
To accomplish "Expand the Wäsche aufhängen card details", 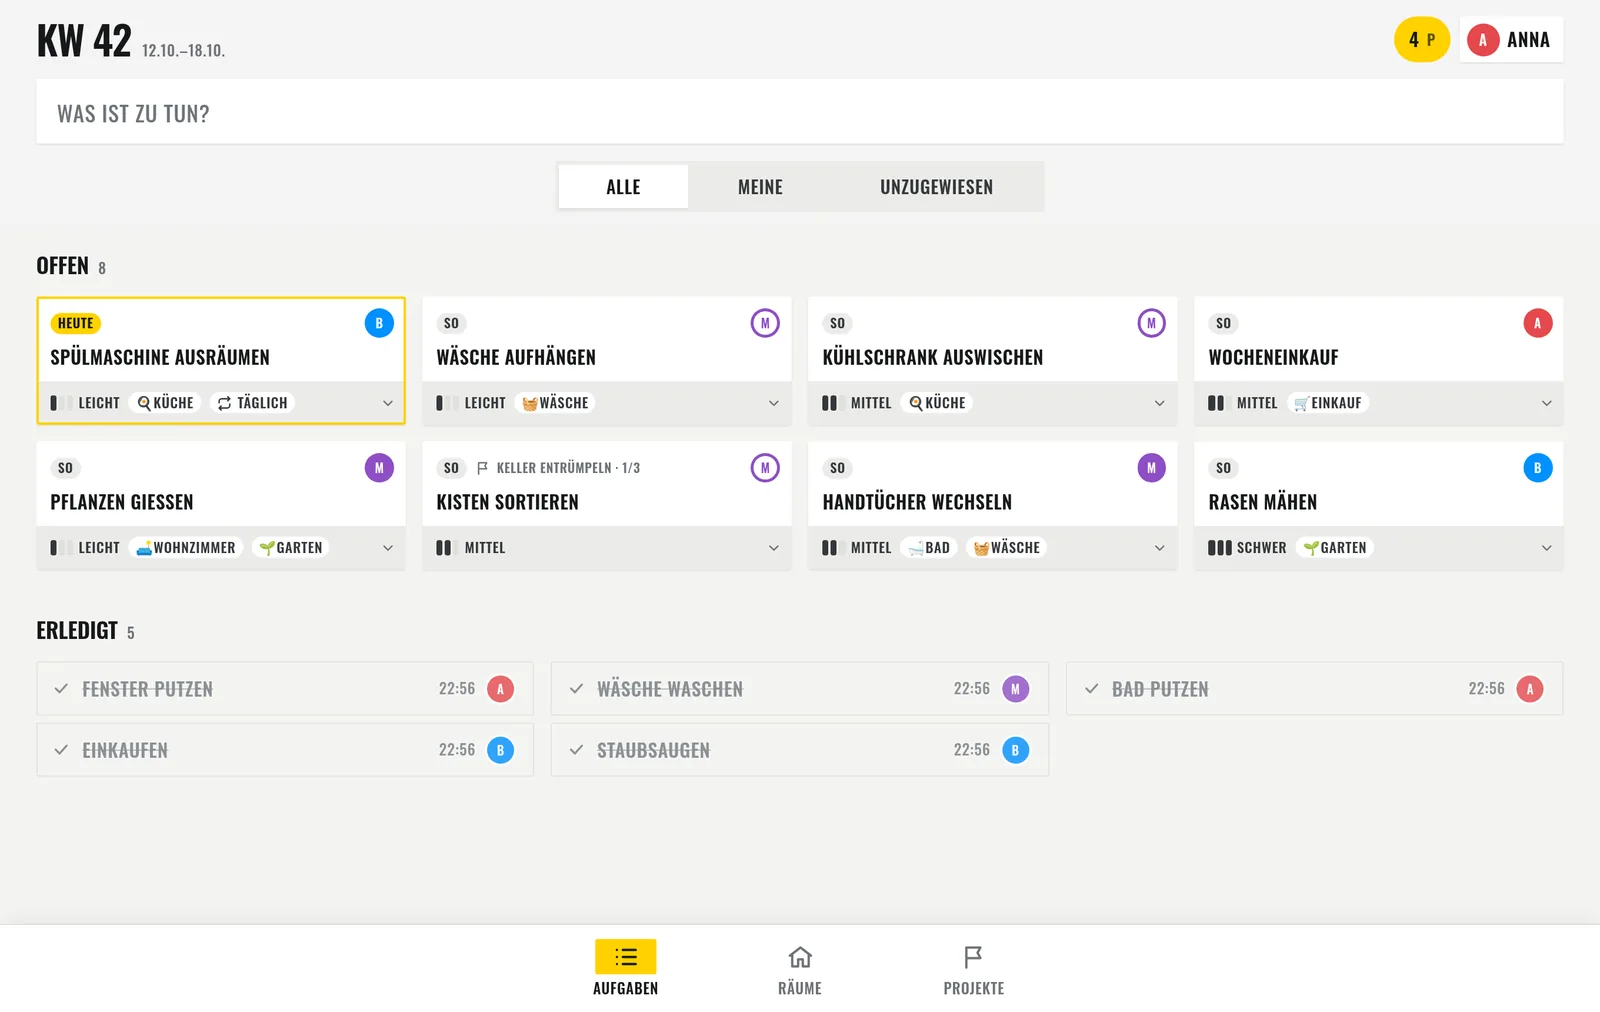I will tap(774, 403).
